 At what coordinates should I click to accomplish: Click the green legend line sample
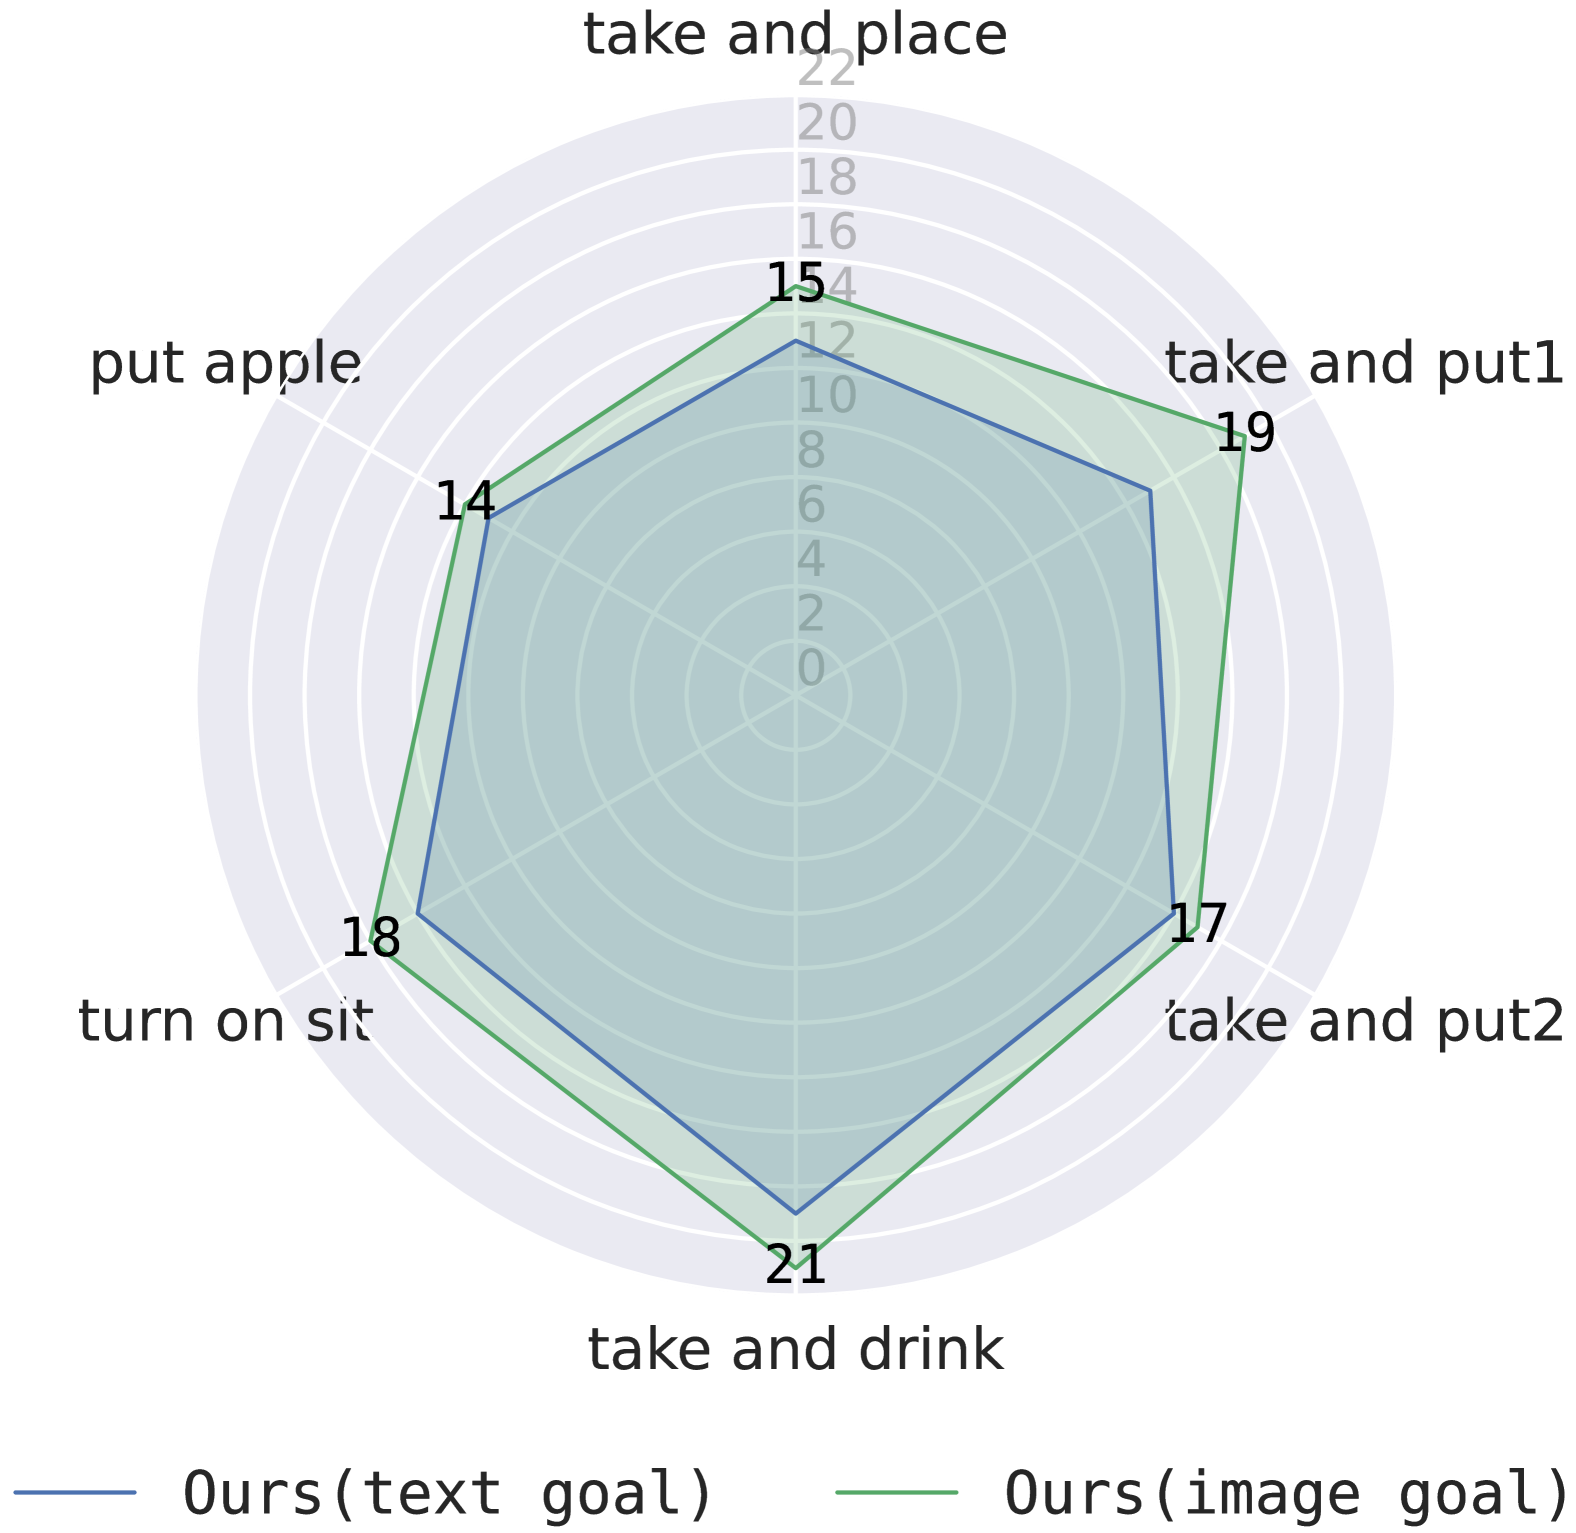pos(896,1493)
